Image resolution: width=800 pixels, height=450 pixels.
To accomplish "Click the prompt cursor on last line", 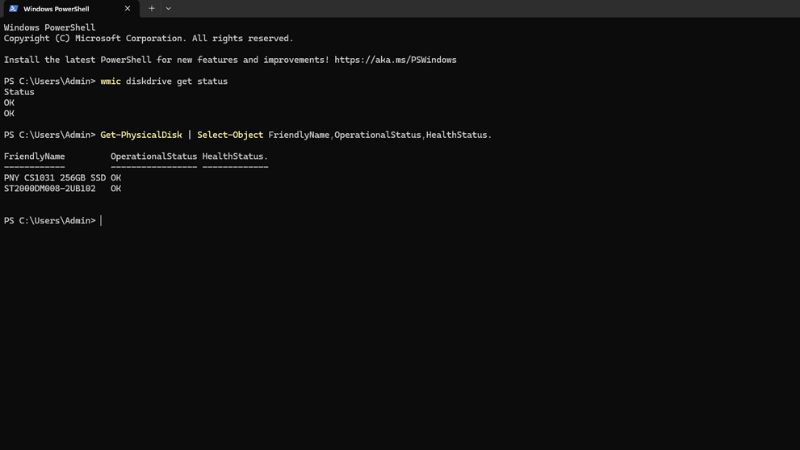I will [x=101, y=220].
